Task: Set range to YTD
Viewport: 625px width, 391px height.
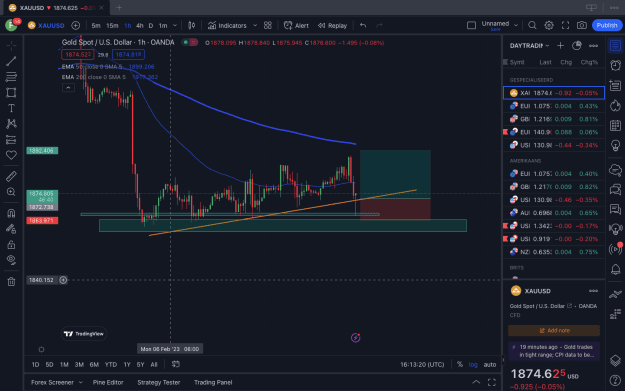Action: [x=110, y=364]
